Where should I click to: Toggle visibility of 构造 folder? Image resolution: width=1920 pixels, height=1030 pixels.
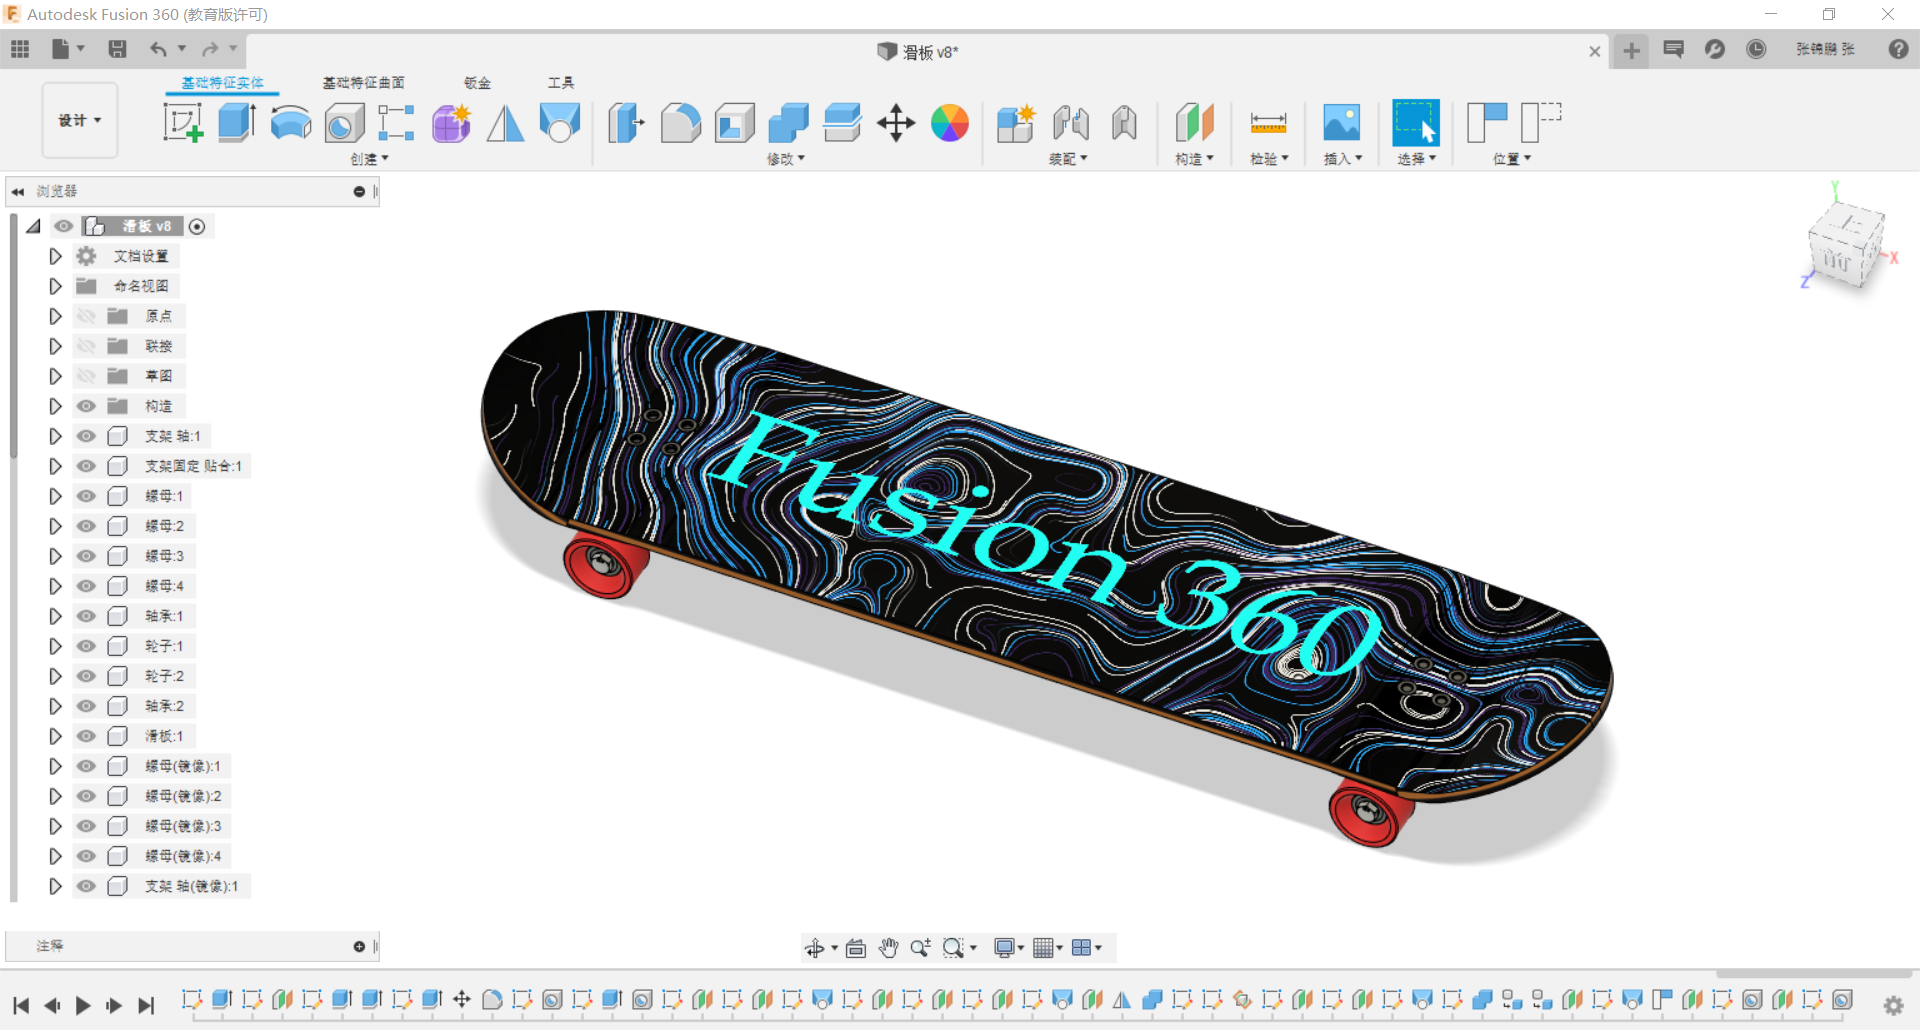pos(87,406)
